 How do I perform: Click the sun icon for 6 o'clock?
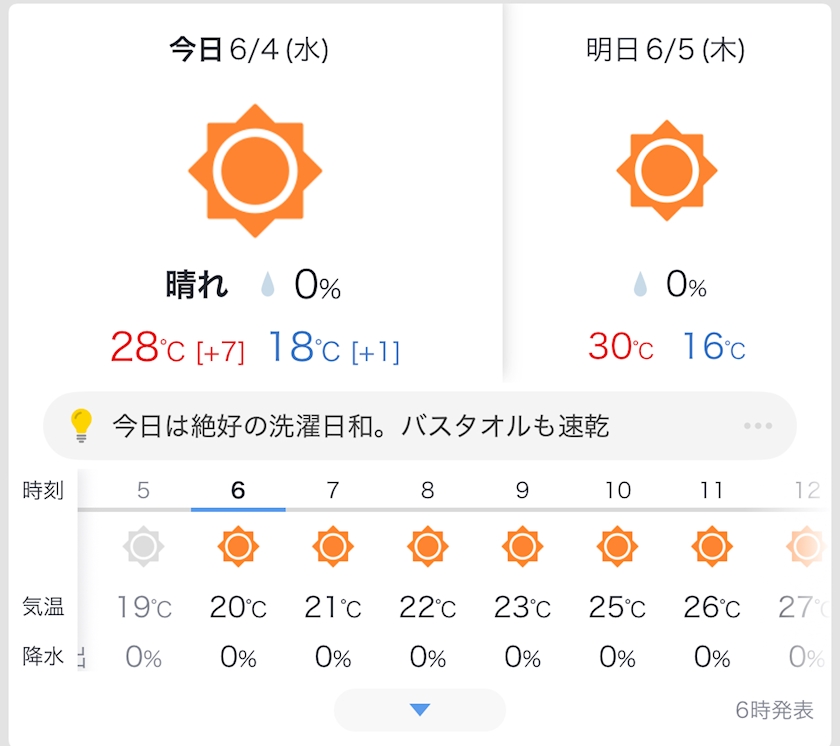[x=238, y=546]
